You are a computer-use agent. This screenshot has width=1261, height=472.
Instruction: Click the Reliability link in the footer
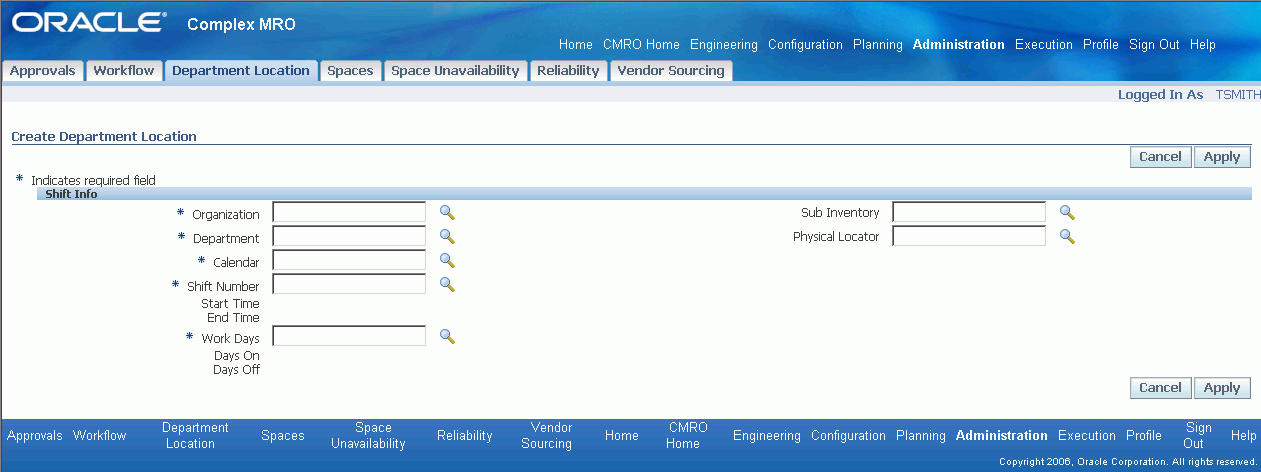[x=465, y=436]
